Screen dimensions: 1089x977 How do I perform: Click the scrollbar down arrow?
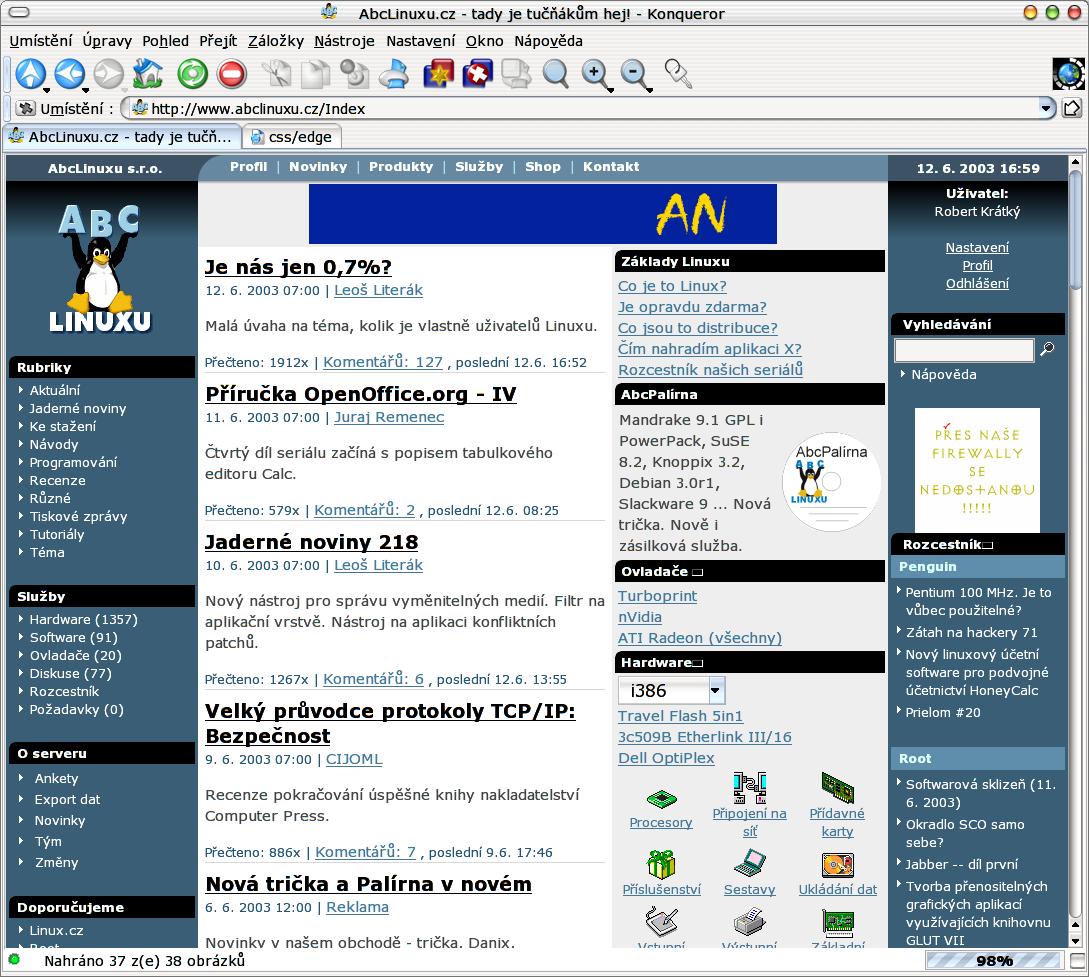click(x=1075, y=942)
